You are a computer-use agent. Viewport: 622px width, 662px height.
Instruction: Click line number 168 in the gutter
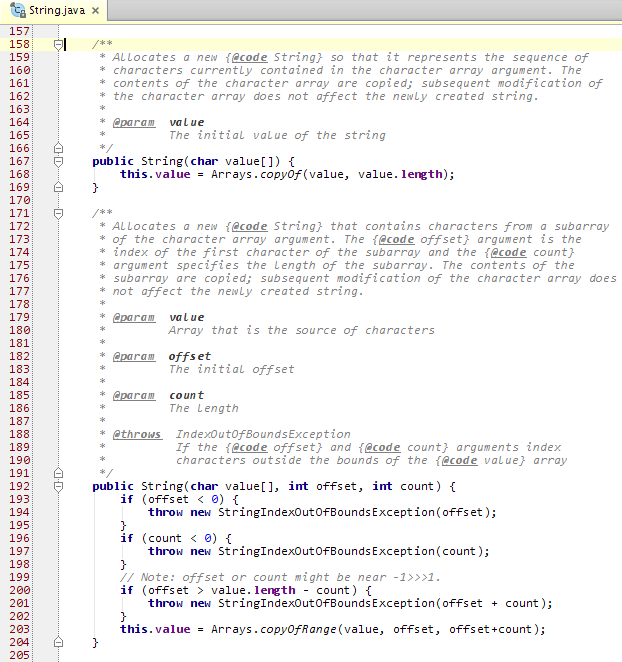click(x=19, y=174)
